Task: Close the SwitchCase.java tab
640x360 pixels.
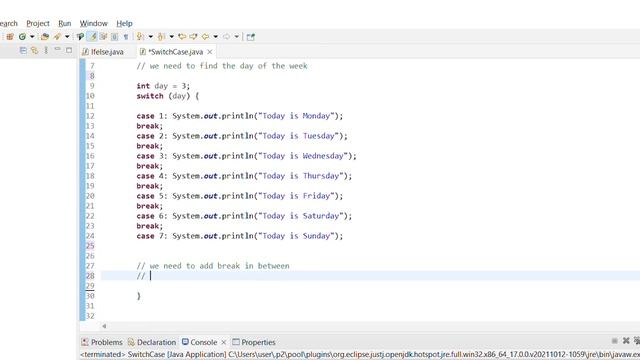Action: pos(210,52)
